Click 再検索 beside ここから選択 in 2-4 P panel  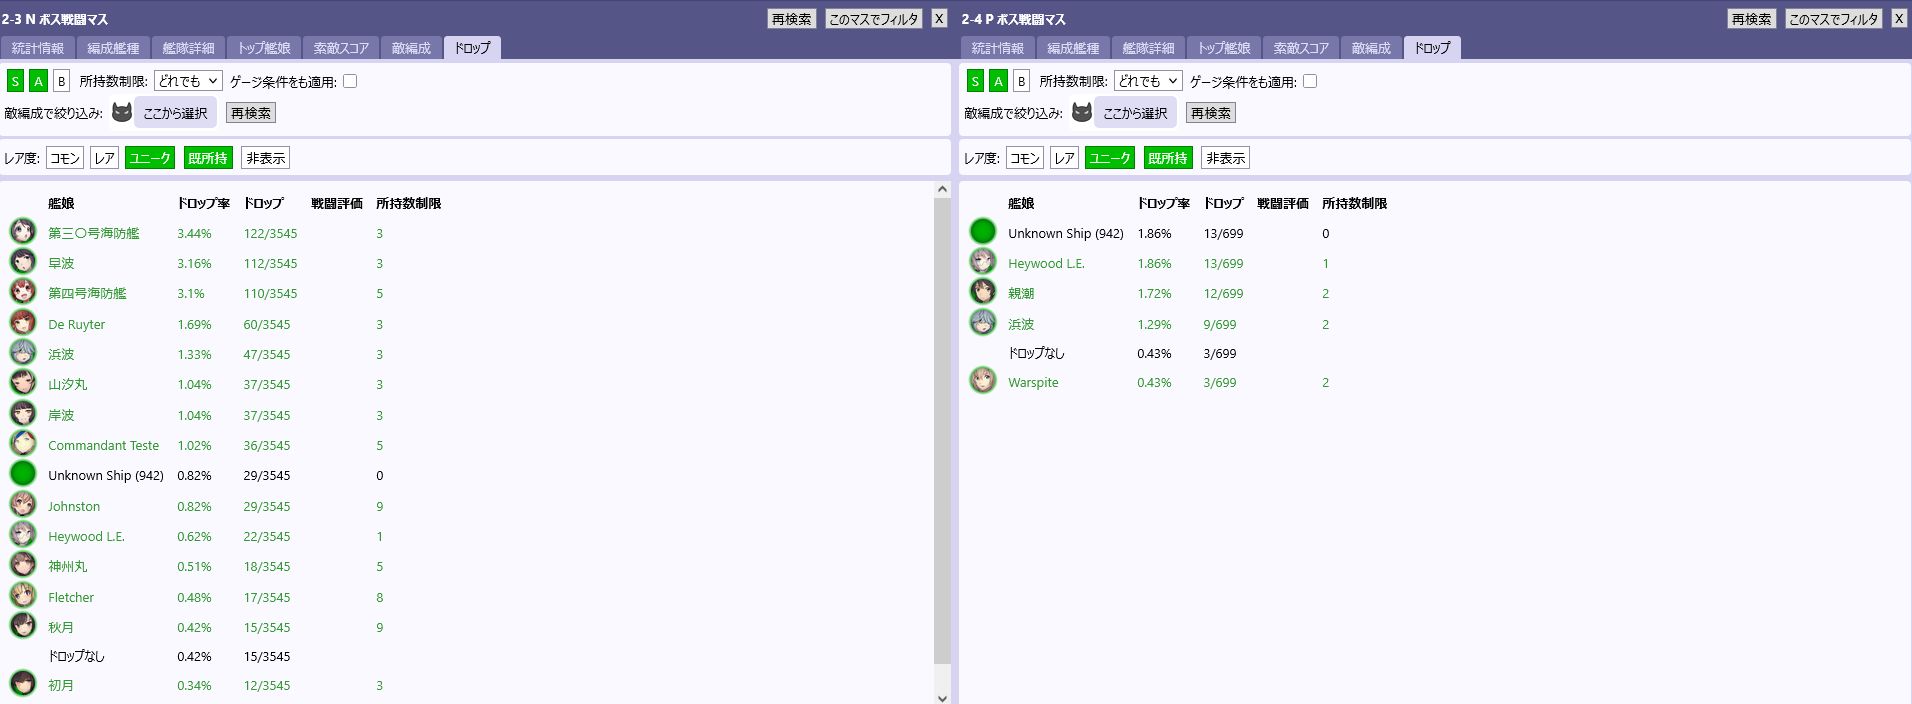pyautogui.click(x=1211, y=113)
